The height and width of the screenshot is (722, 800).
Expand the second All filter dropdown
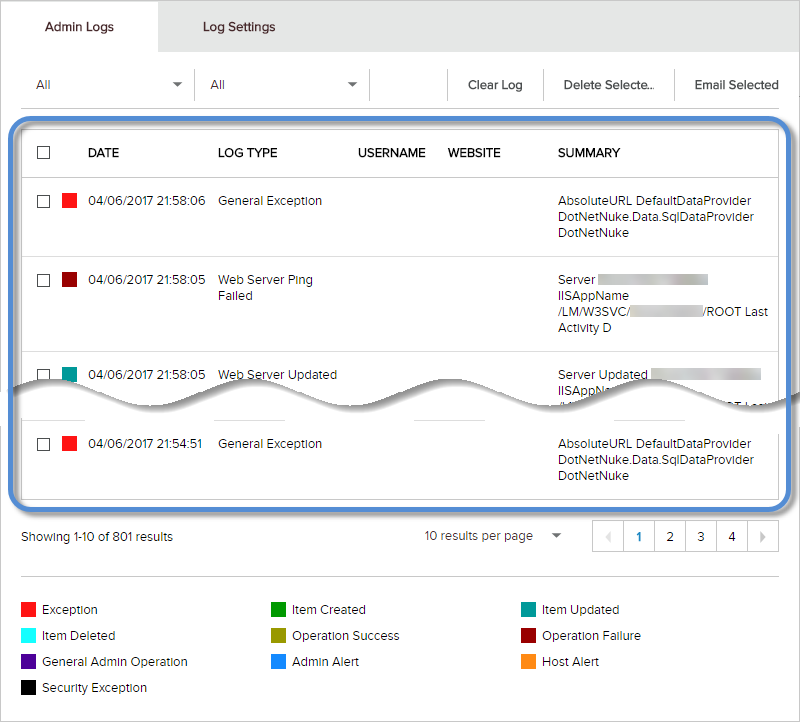point(283,85)
